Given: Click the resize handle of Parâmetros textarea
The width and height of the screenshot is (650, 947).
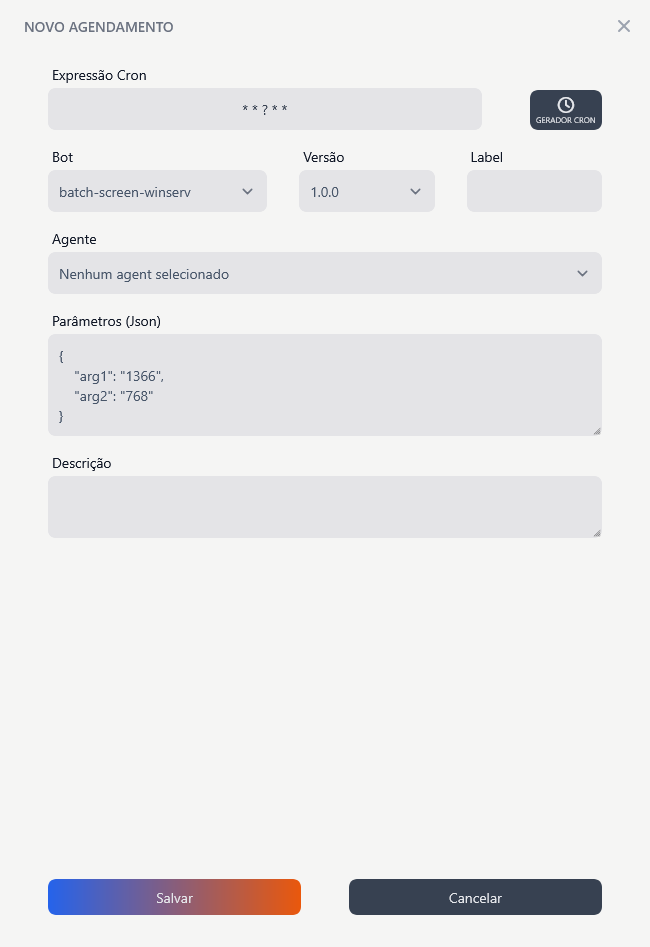Looking at the screenshot, I should pos(597,430).
